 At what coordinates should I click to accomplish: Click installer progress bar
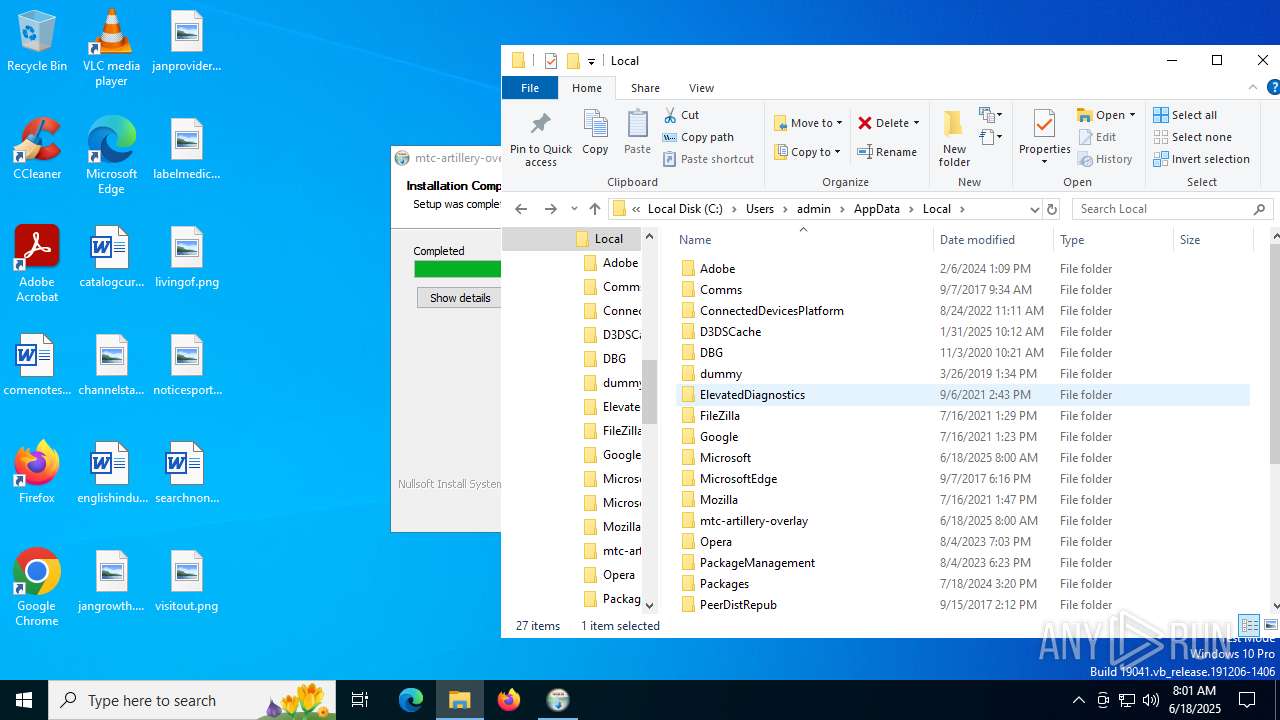(458, 269)
